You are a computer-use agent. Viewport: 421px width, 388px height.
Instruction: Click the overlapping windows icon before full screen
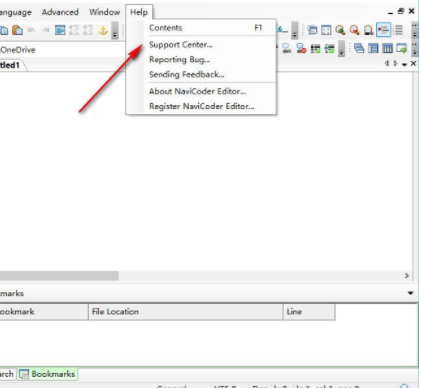(x=312, y=30)
